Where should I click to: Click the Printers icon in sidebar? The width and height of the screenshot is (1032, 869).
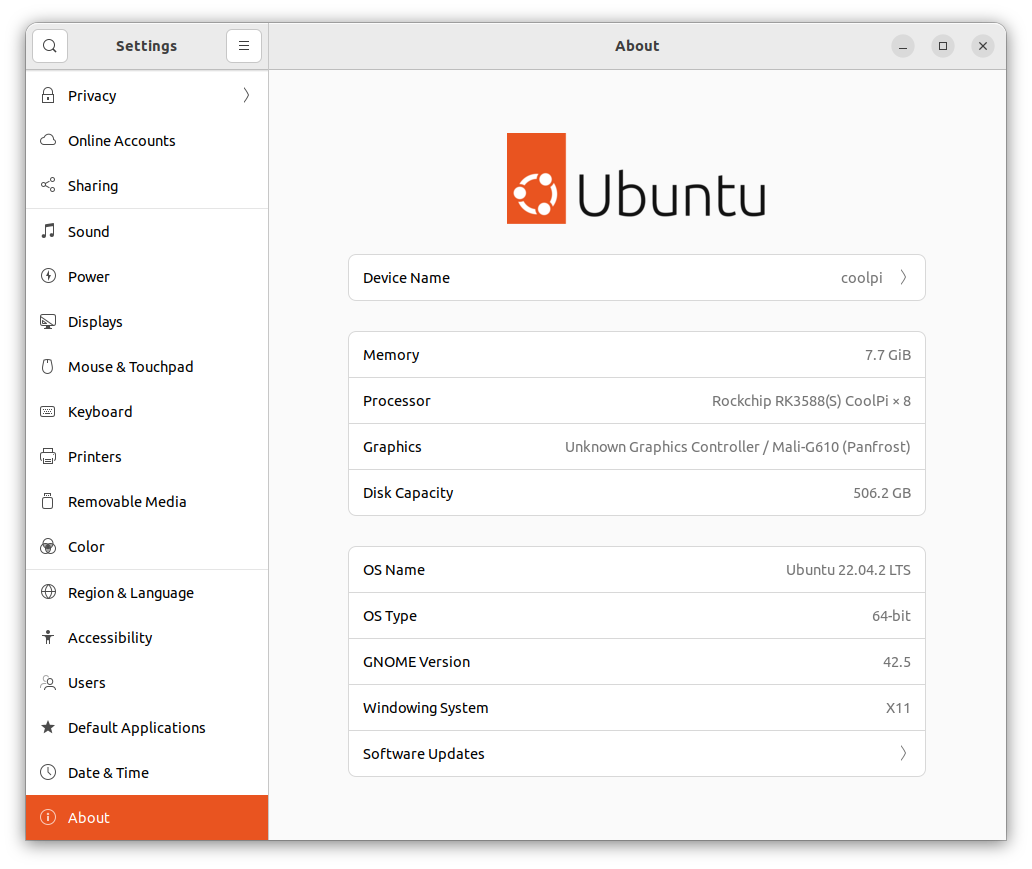pyautogui.click(x=48, y=456)
